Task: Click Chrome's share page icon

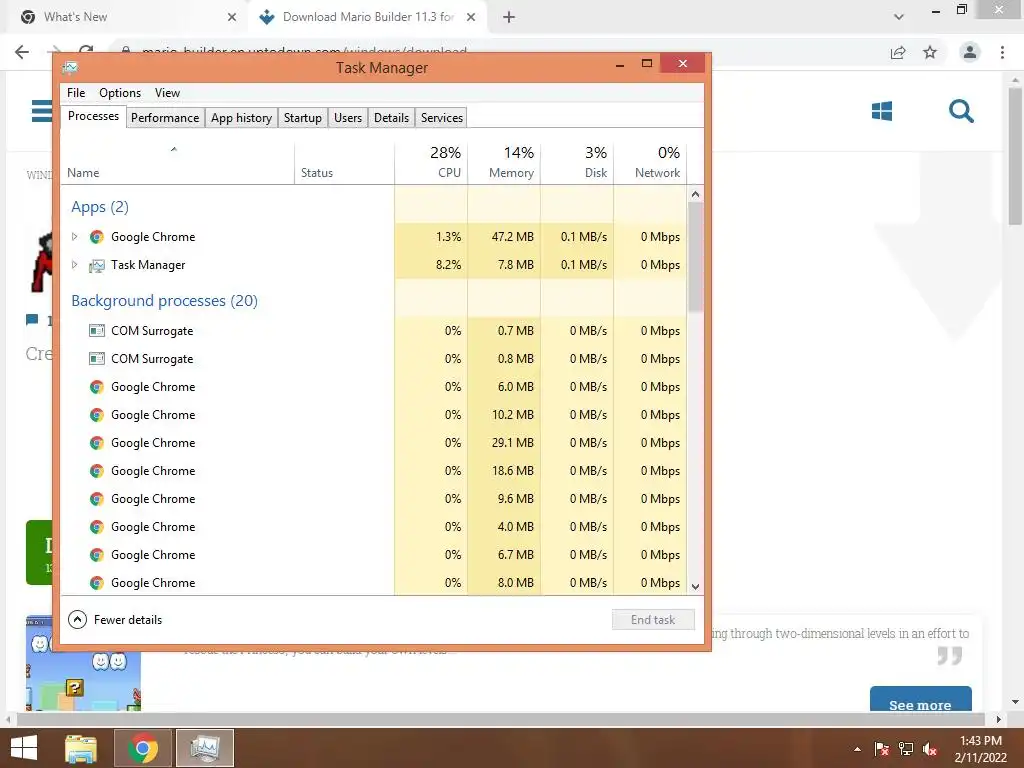Action: [898, 52]
